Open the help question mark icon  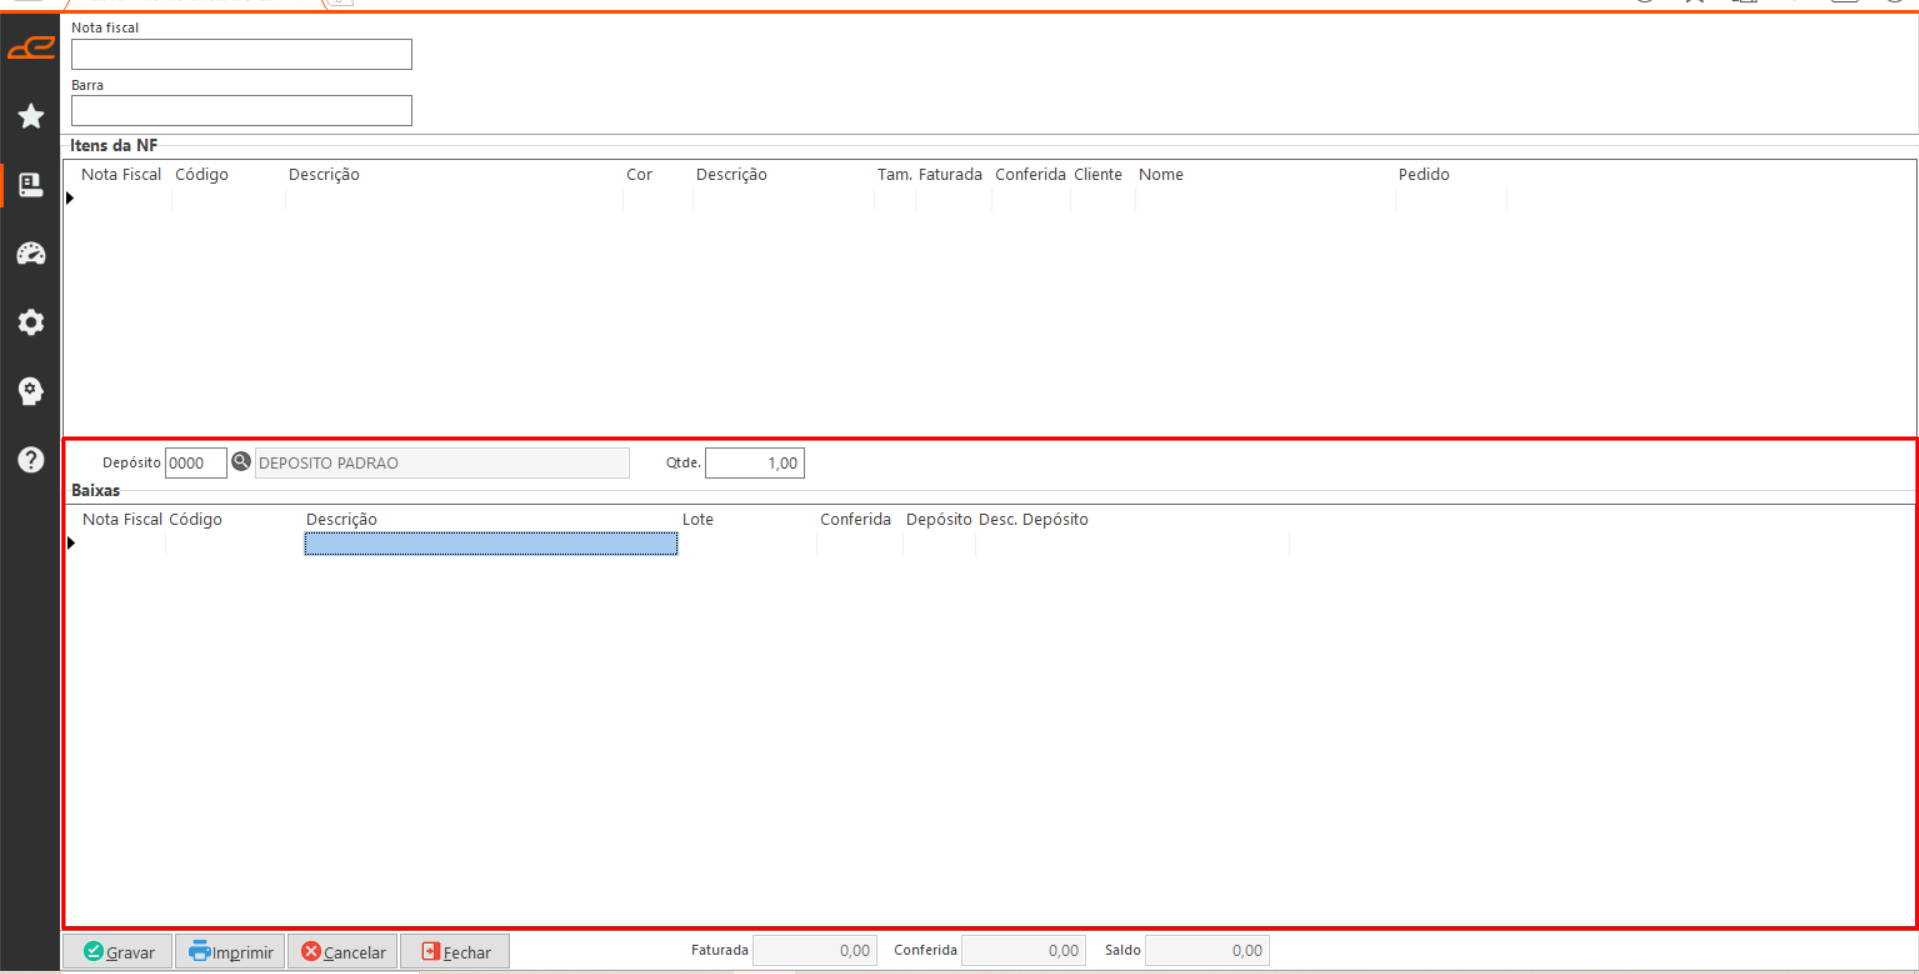31,460
